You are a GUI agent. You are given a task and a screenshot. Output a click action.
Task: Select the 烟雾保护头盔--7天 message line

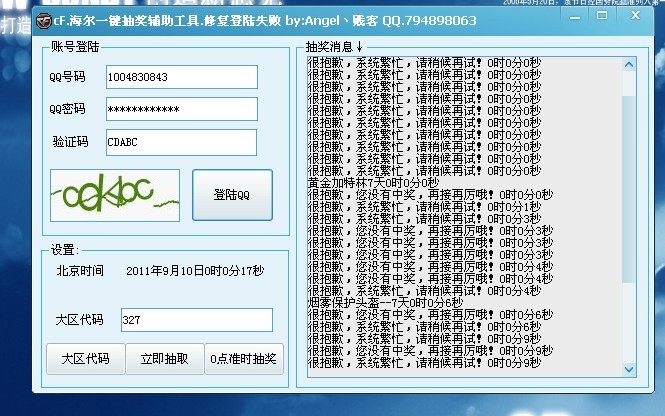coord(385,303)
